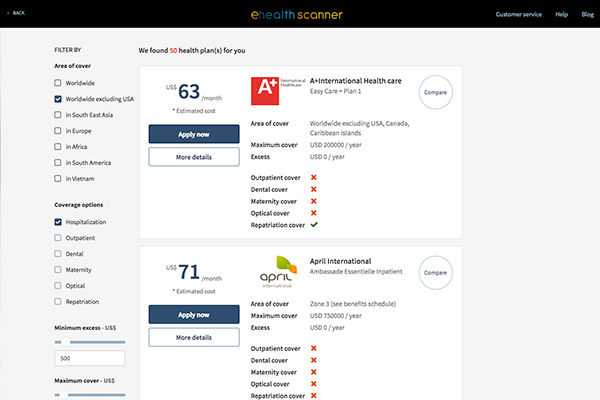Enable the Maternity coverage filter
This screenshot has height=400, width=600.
[x=58, y=269]
